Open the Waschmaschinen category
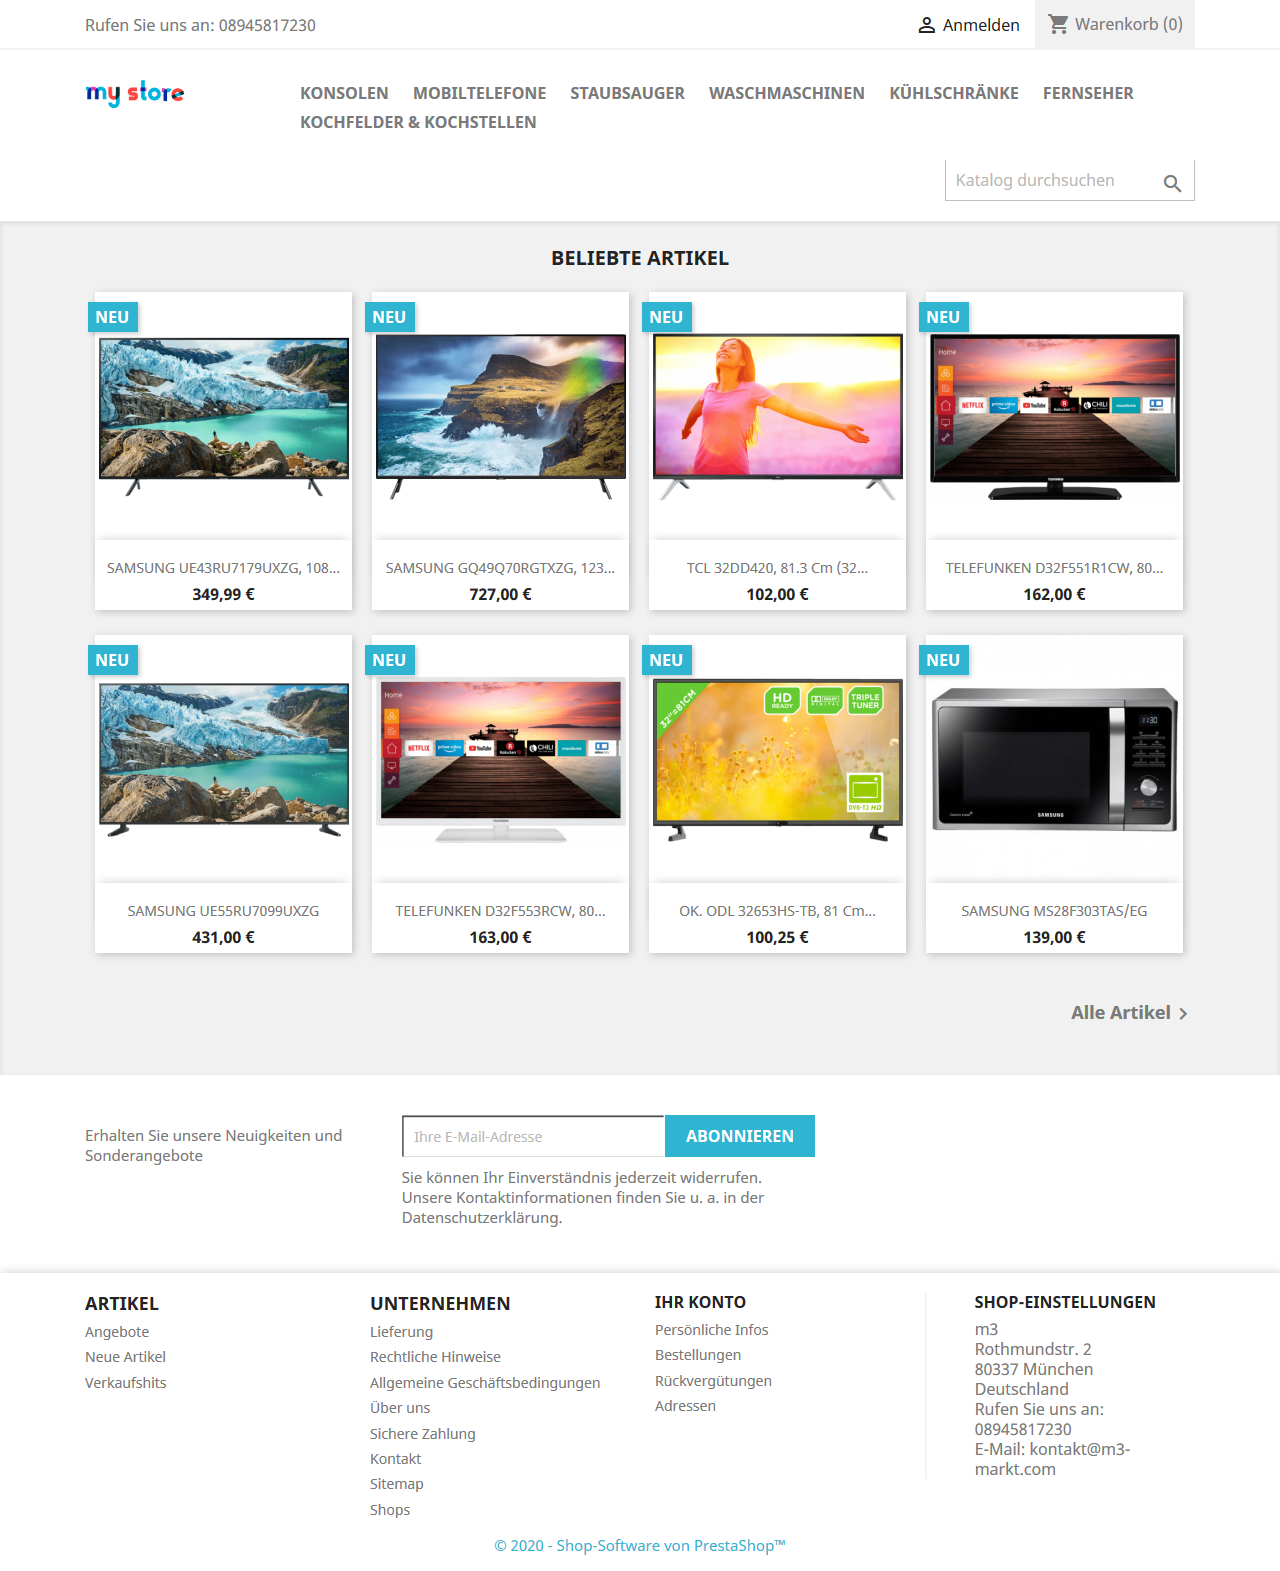The height and width of the screenshot is (1571, 1280). click(787, 93)
